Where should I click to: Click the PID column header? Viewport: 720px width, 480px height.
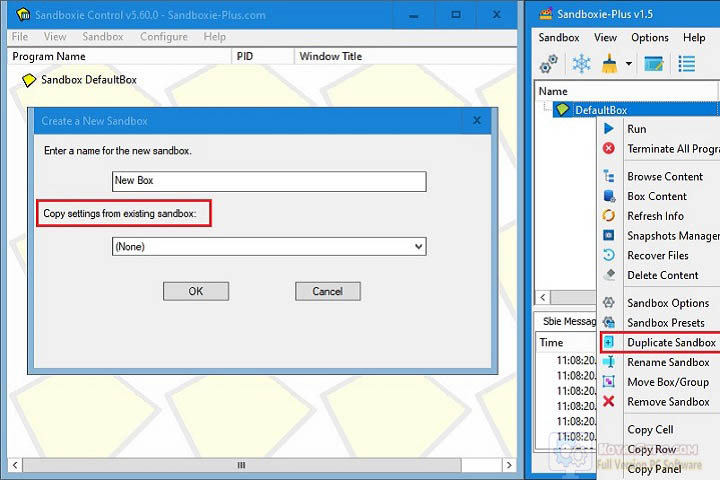point(263,56)
